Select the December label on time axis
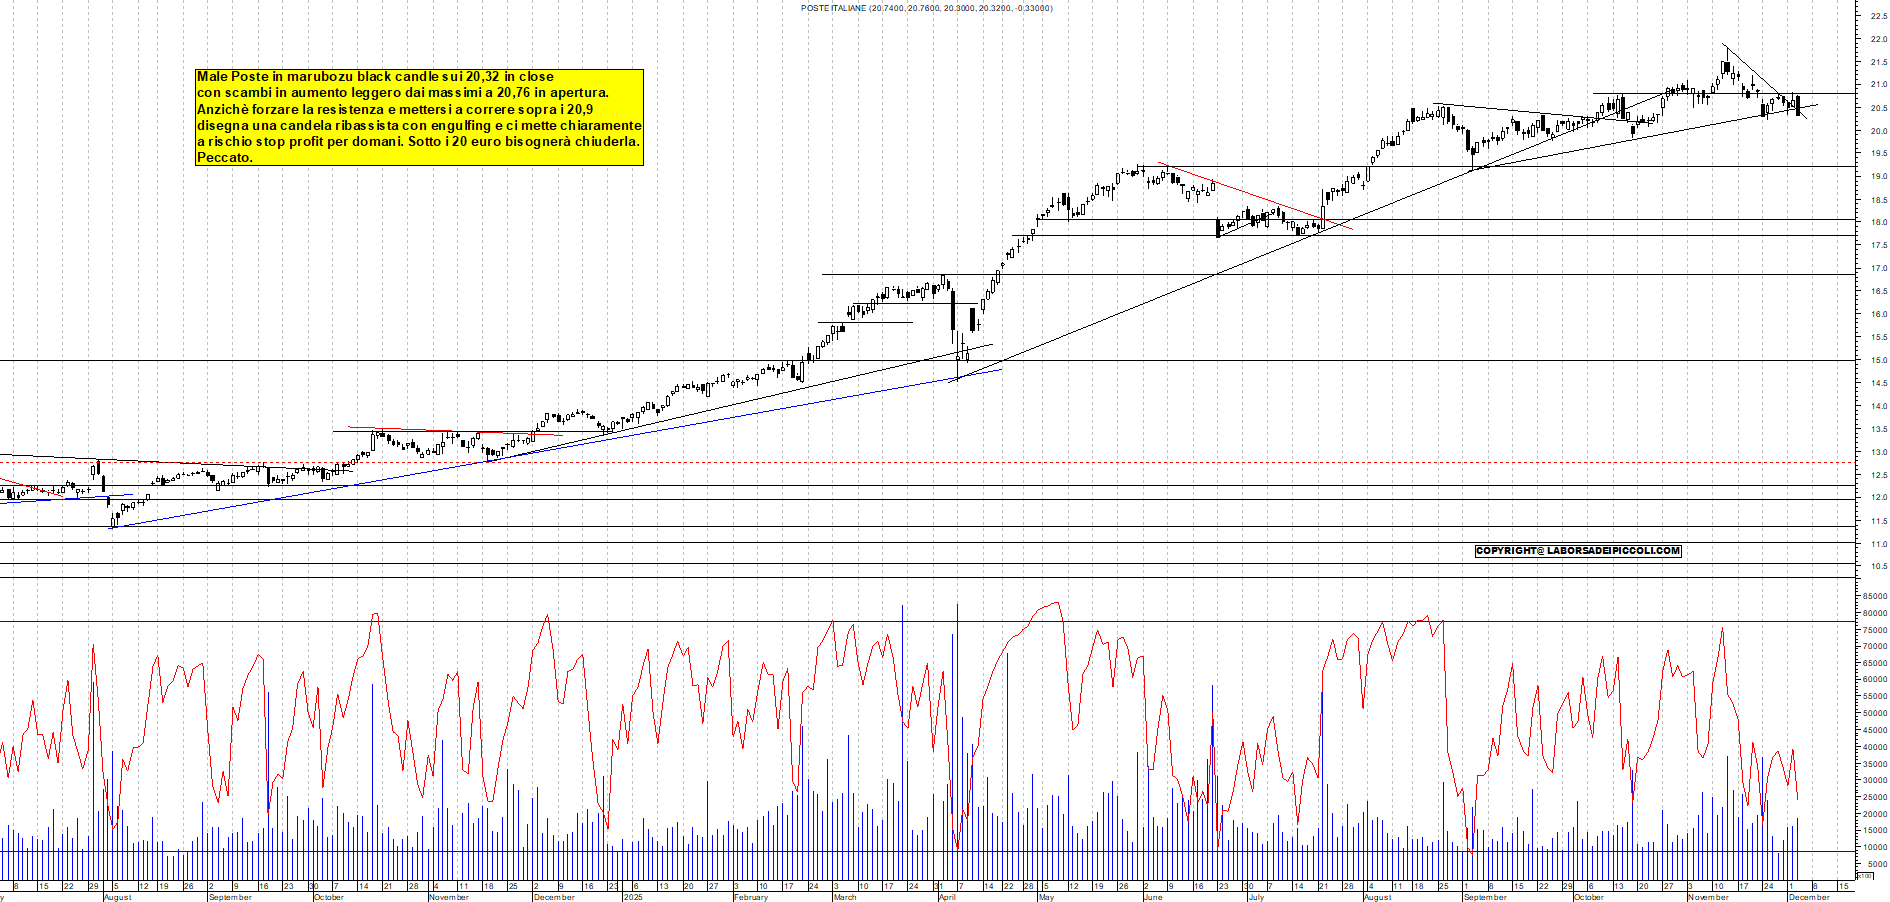Screen dimensions: 1890x902 [1809, 897]
